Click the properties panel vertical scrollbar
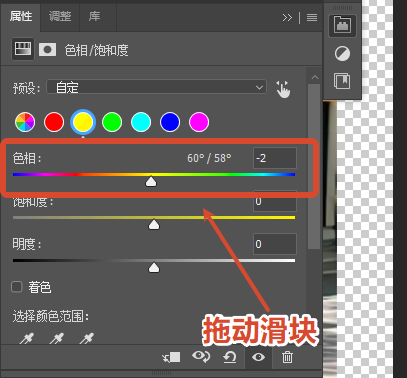Screen dimensions: 407x378 (x=314, y=167)
